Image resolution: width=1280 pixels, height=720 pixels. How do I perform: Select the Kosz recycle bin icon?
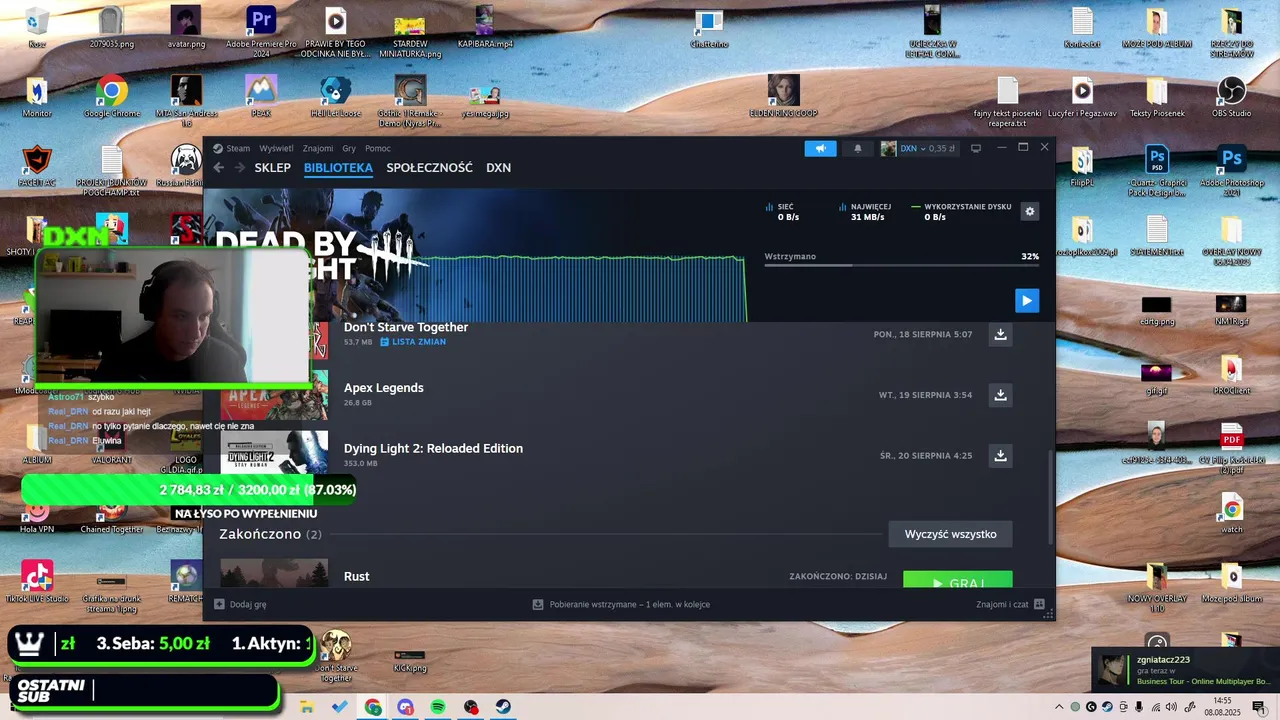(x=37, y=30)
